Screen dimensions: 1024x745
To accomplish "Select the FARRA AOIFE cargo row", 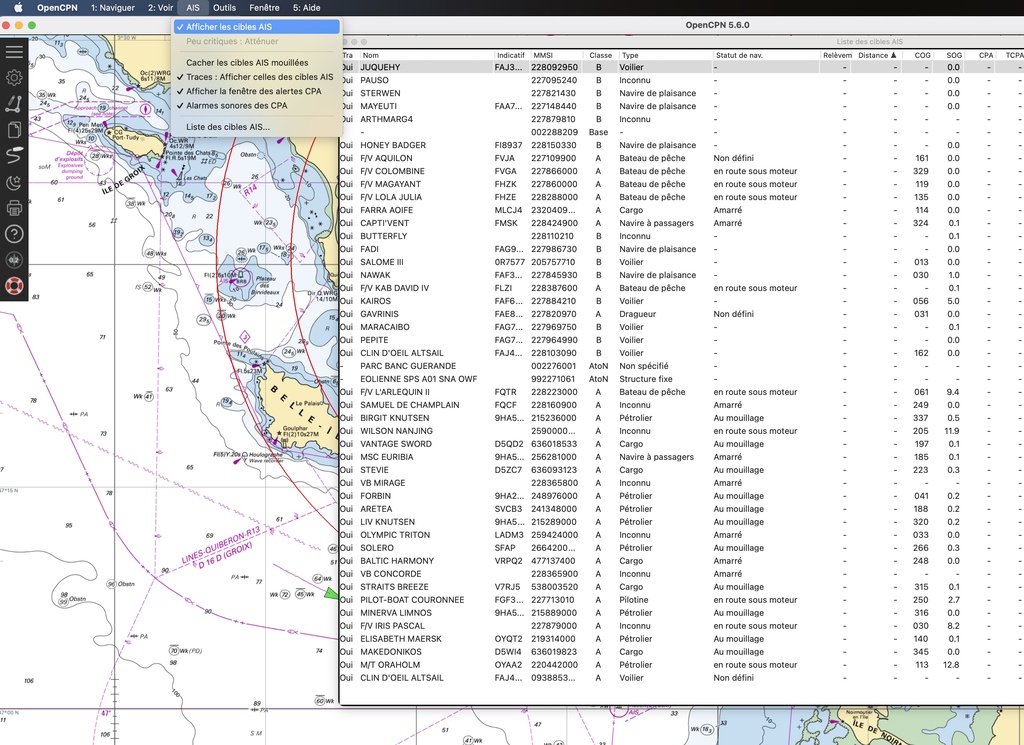I will point(682,210).
